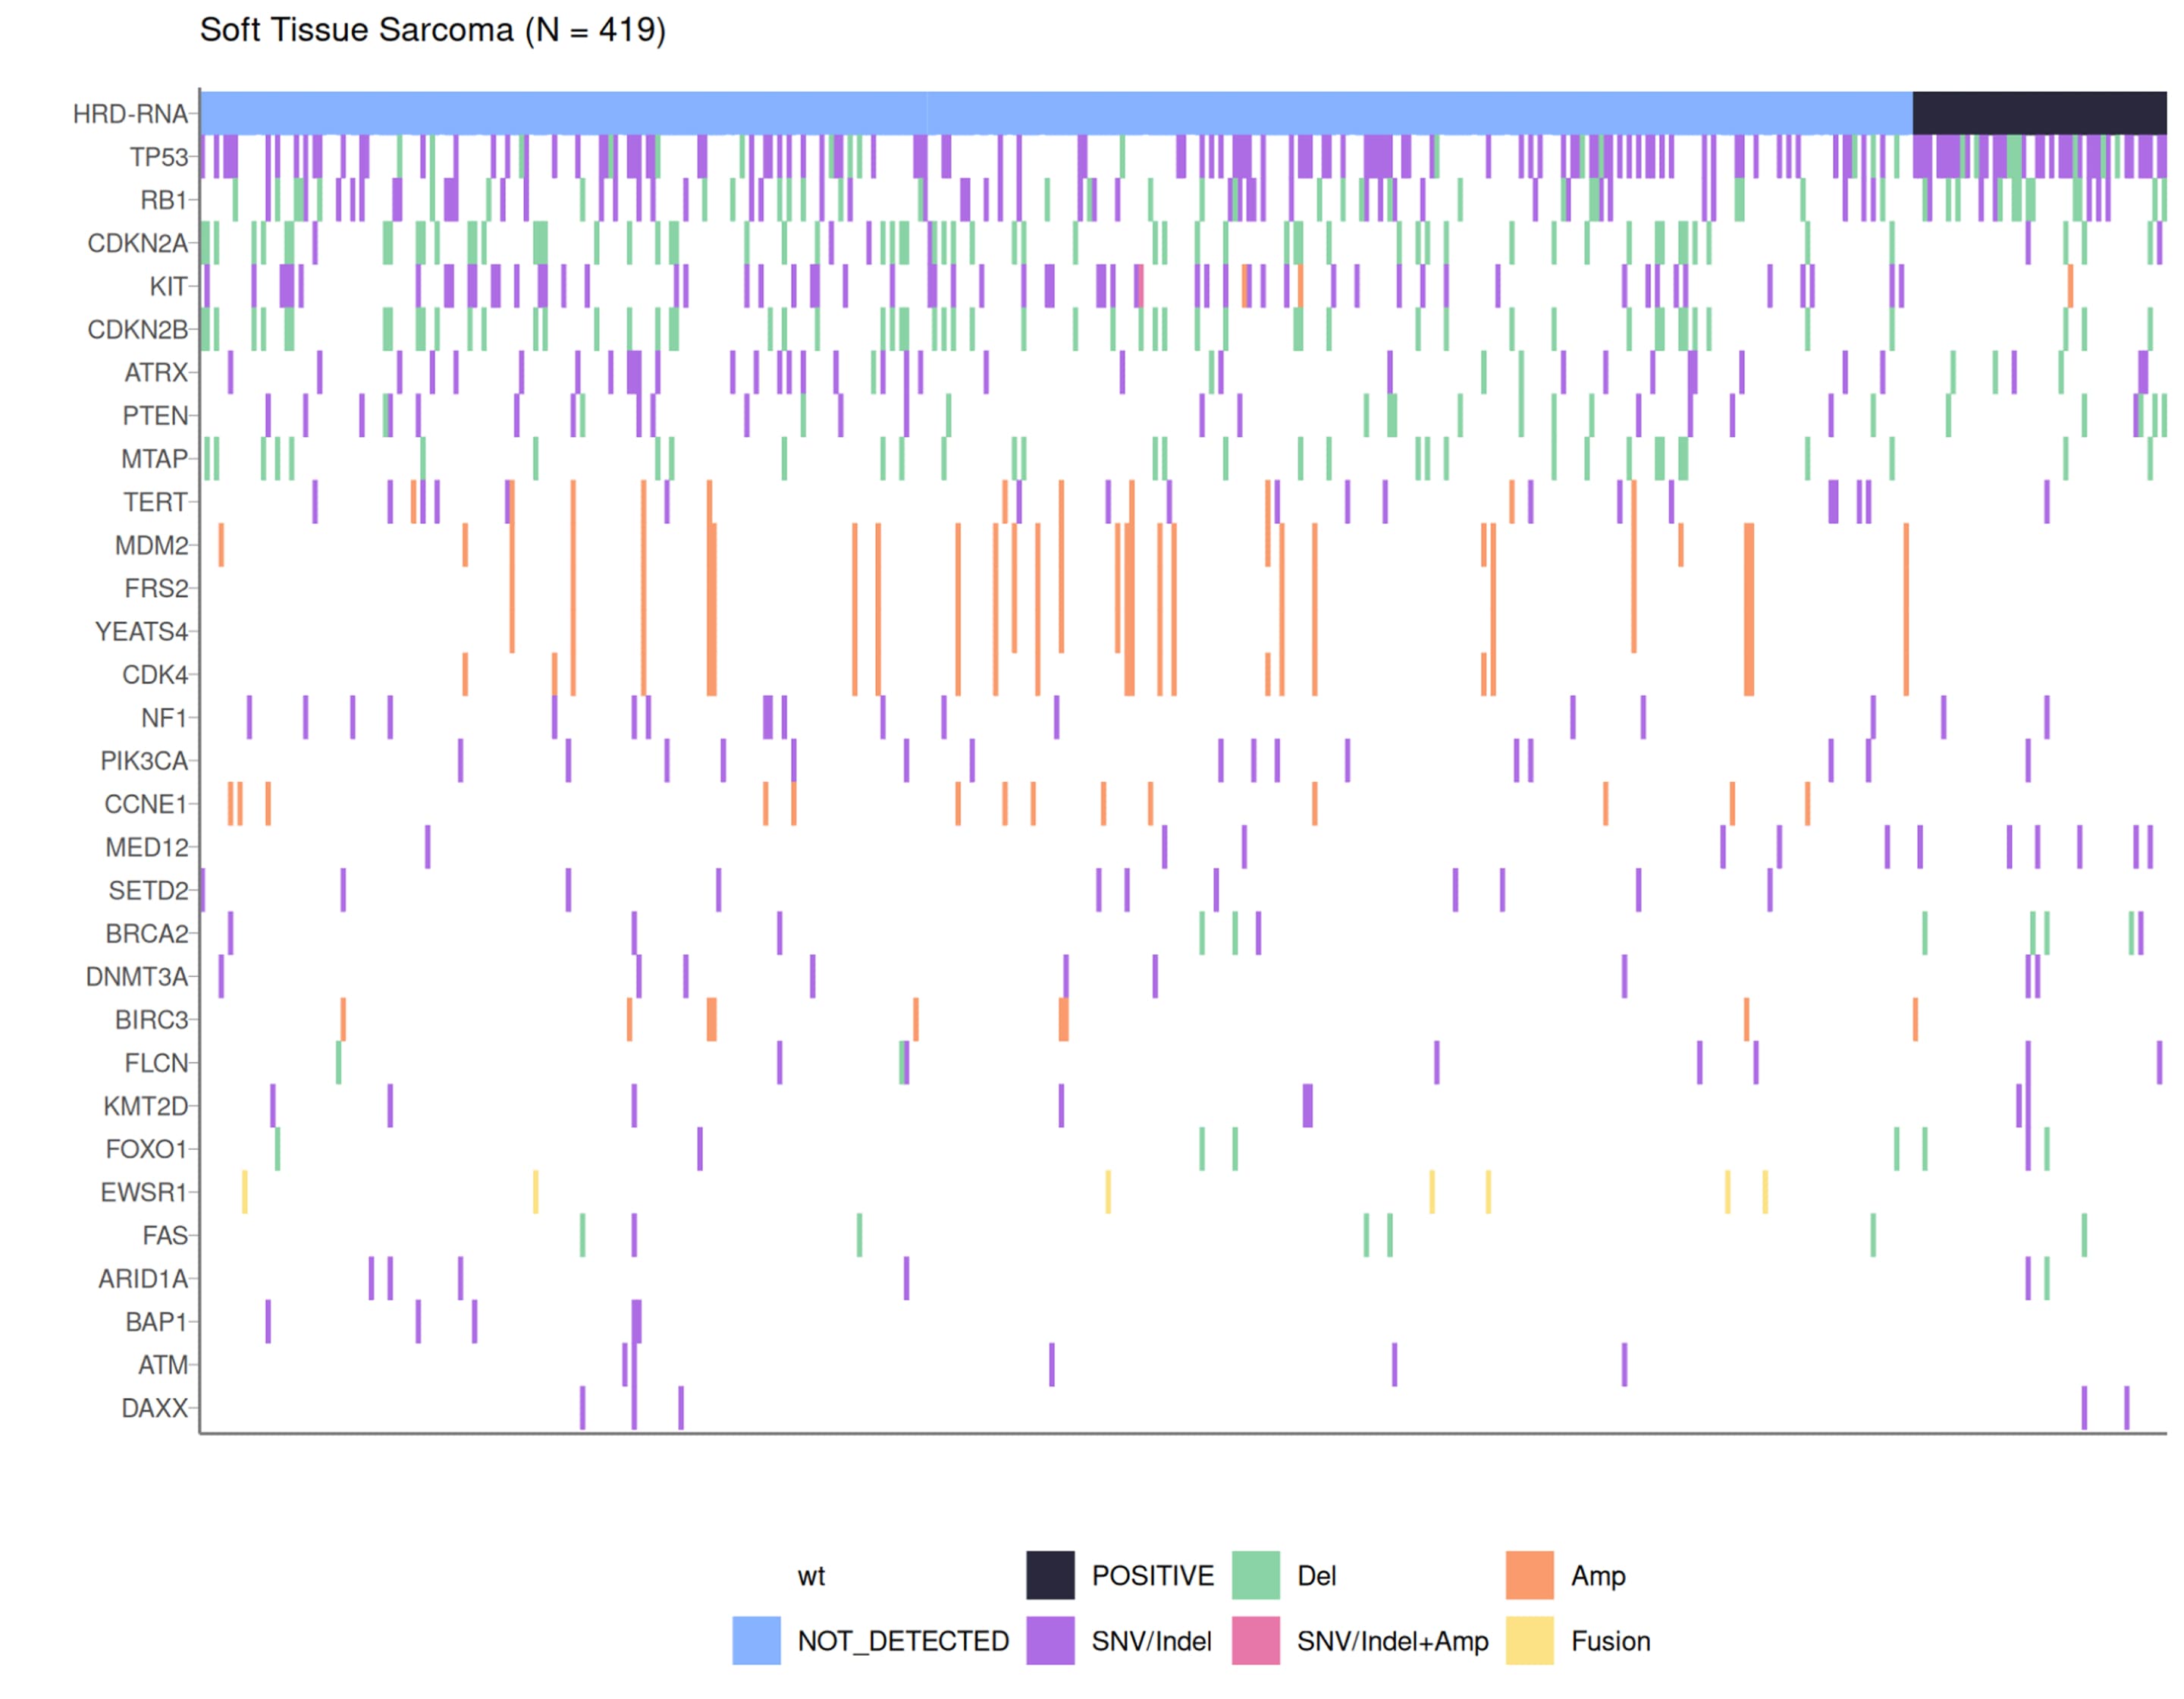Select the "DAXX" row label
Viewport: 2184px width, 1699px height.
(155, 1408)
